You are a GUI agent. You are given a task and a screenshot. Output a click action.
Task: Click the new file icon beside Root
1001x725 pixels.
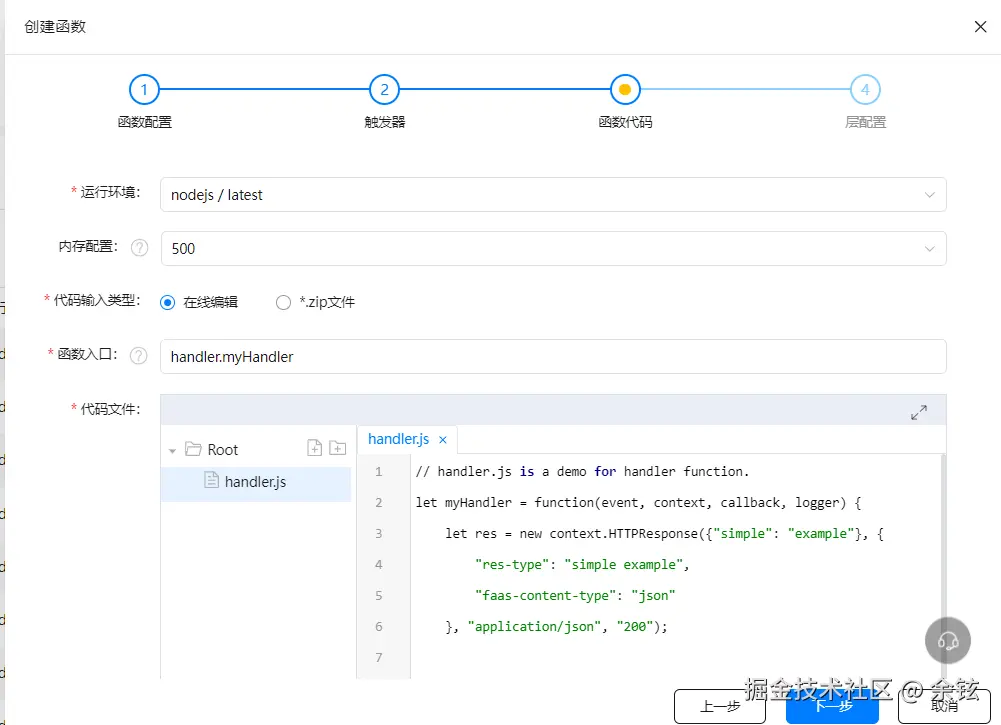[315, 448]
